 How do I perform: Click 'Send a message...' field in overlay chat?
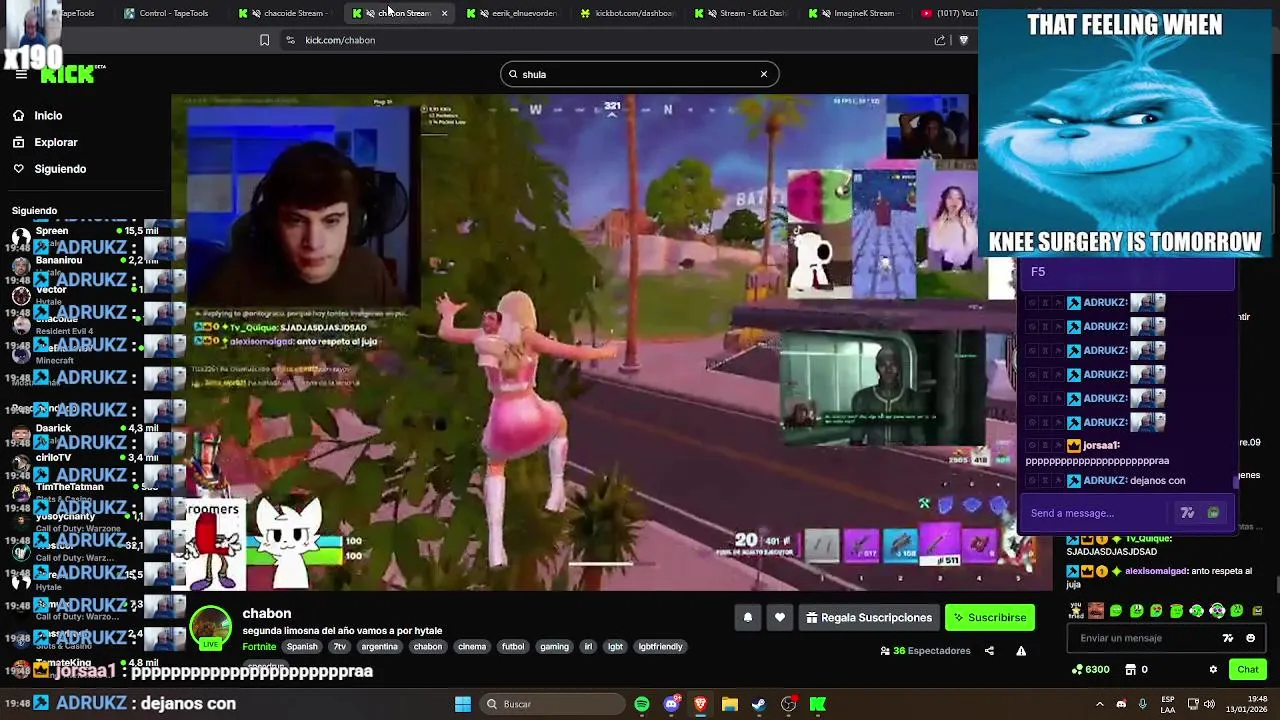pos(1097,513)
